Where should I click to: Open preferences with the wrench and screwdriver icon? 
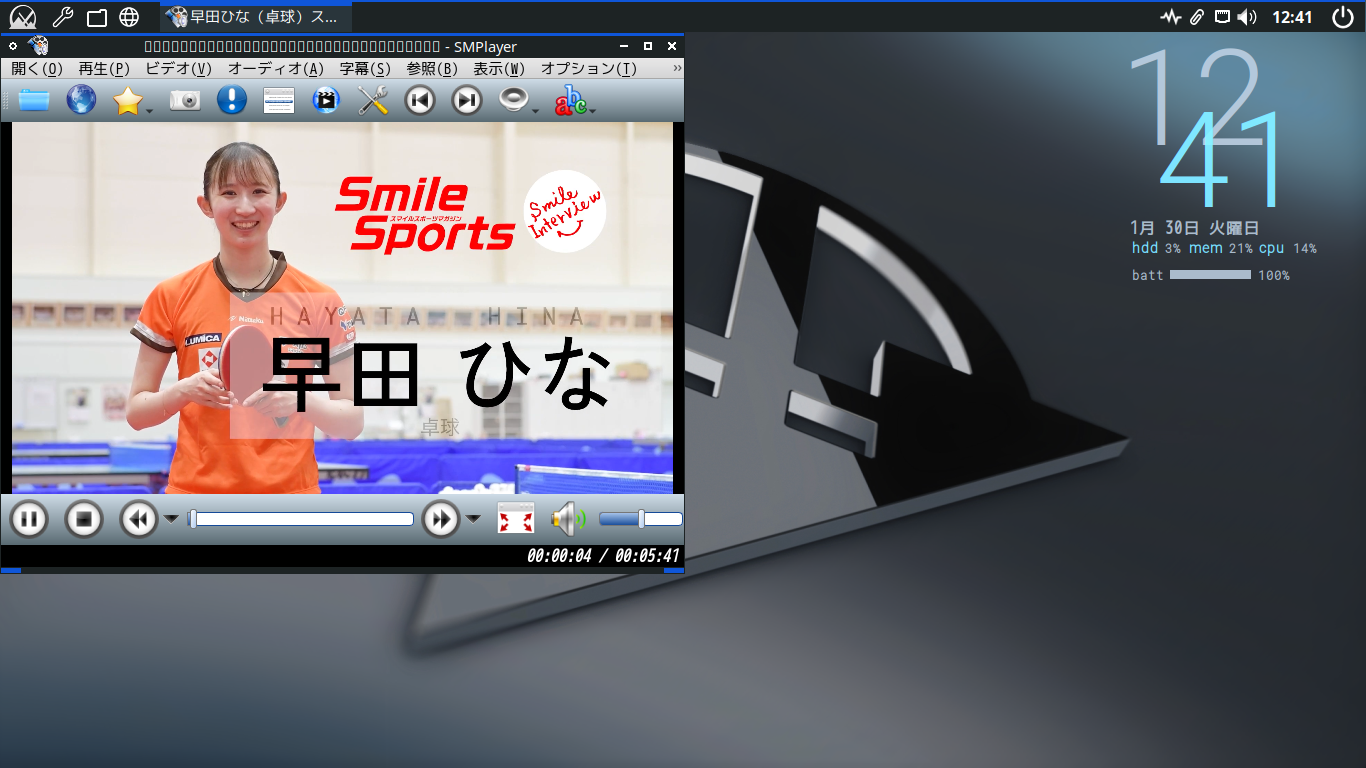pos(373,100)
